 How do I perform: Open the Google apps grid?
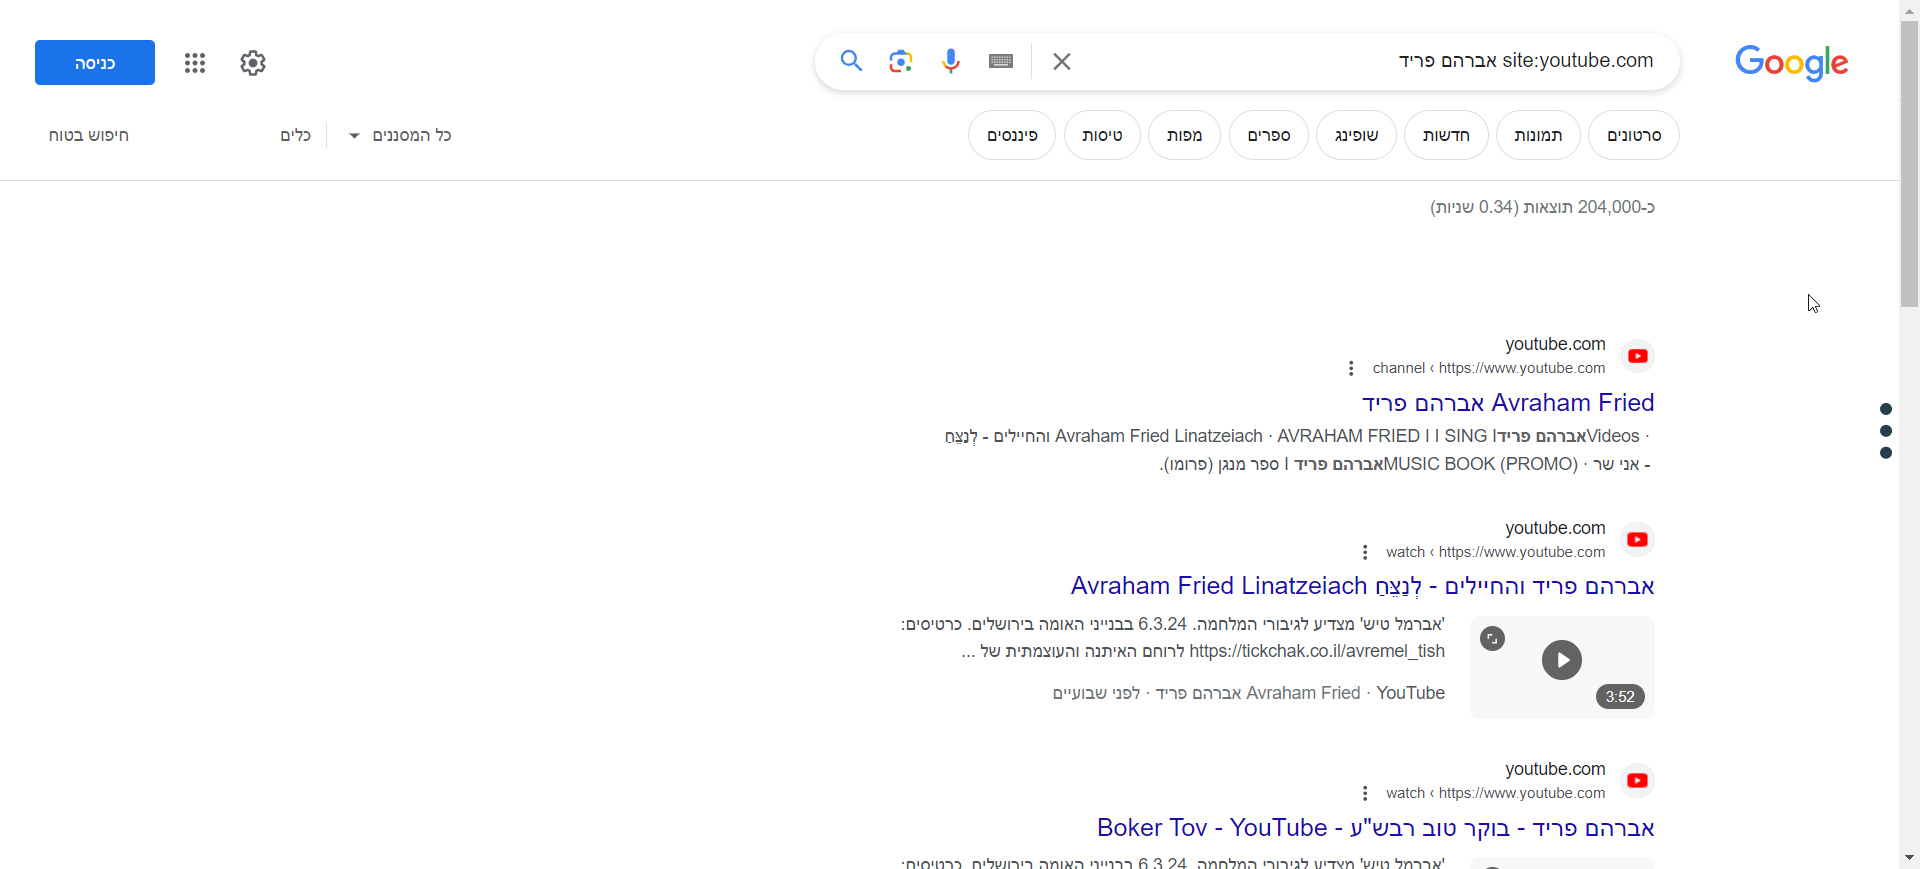[195, 63]
